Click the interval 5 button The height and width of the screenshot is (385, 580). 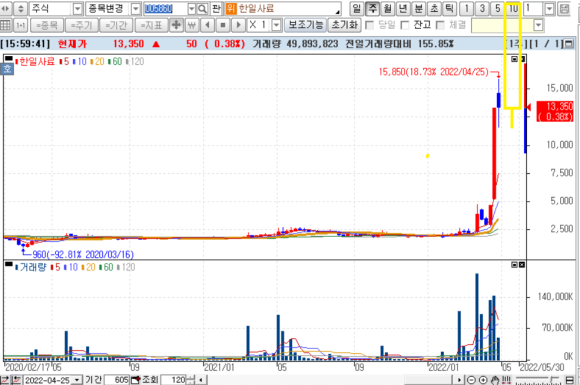[498, 9]
